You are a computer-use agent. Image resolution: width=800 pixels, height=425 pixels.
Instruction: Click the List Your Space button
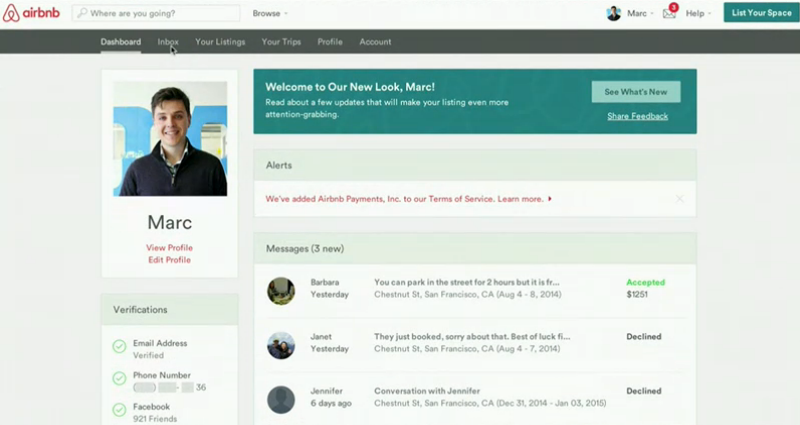click(760, 13)
